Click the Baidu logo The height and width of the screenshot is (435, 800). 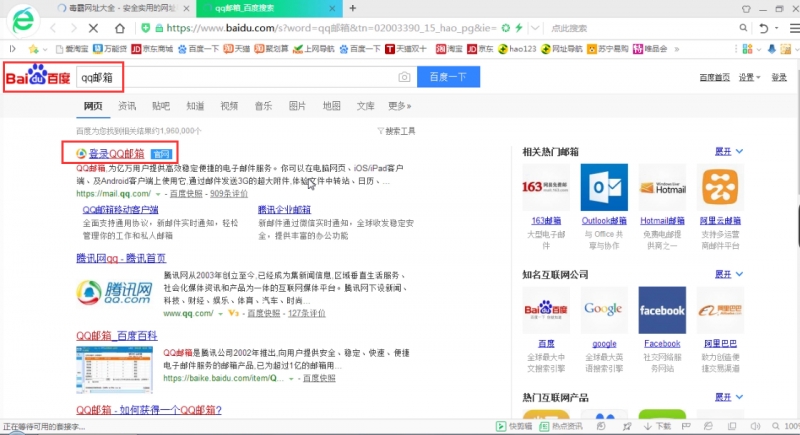coord(38,77)
